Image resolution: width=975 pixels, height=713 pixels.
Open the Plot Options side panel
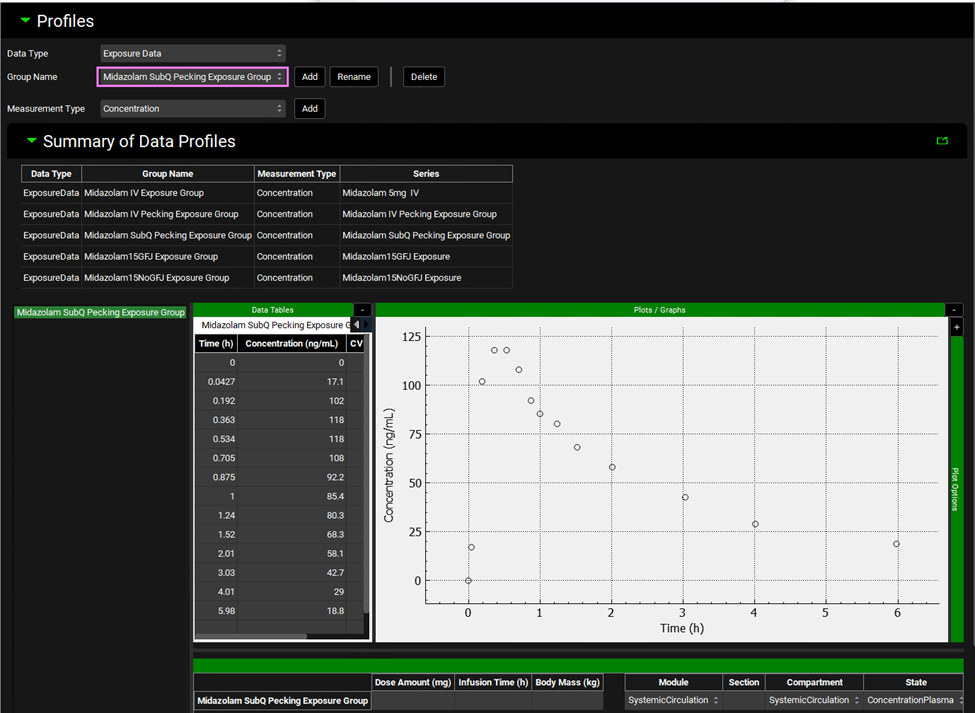coord(957,489)
